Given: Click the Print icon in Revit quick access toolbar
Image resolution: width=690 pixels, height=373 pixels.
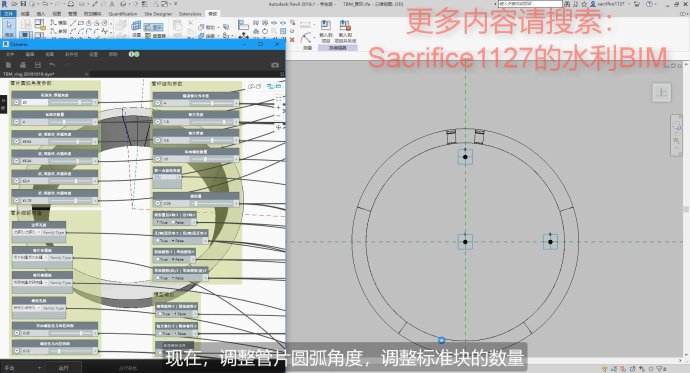Looking at the screenshot, I should tap(71, 4).
